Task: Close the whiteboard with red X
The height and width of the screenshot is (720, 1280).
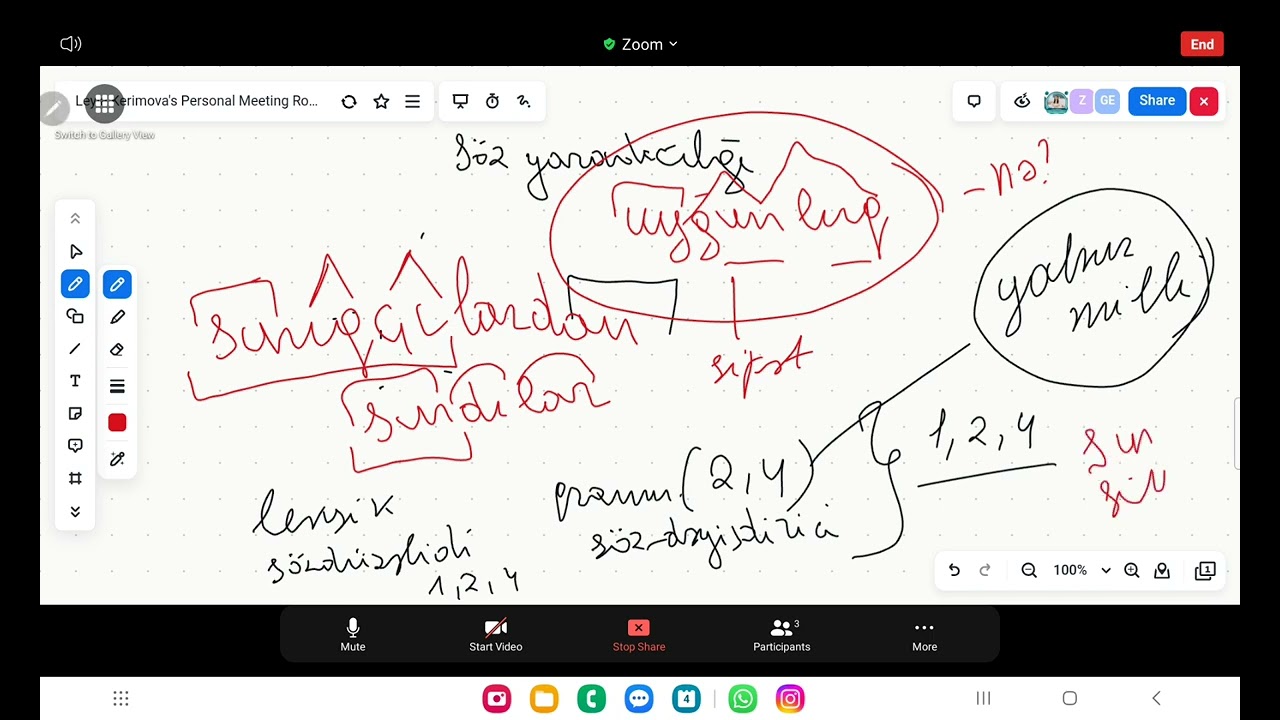Action: click(1204, 101)
